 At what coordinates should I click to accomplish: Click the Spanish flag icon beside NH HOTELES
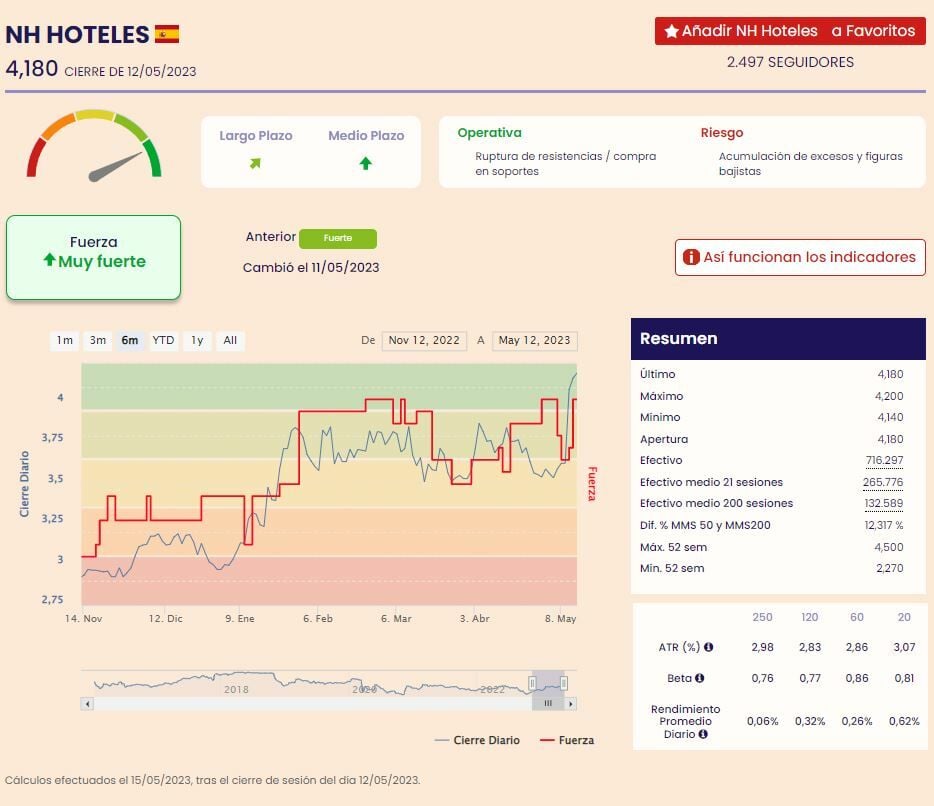[x=167, y=34]
